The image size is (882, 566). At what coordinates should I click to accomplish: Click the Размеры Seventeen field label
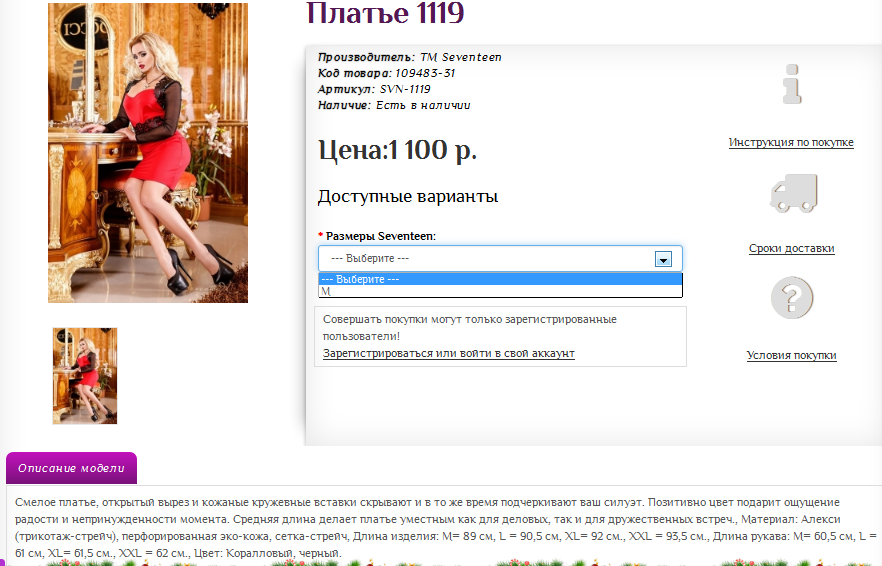pos(381,236)
